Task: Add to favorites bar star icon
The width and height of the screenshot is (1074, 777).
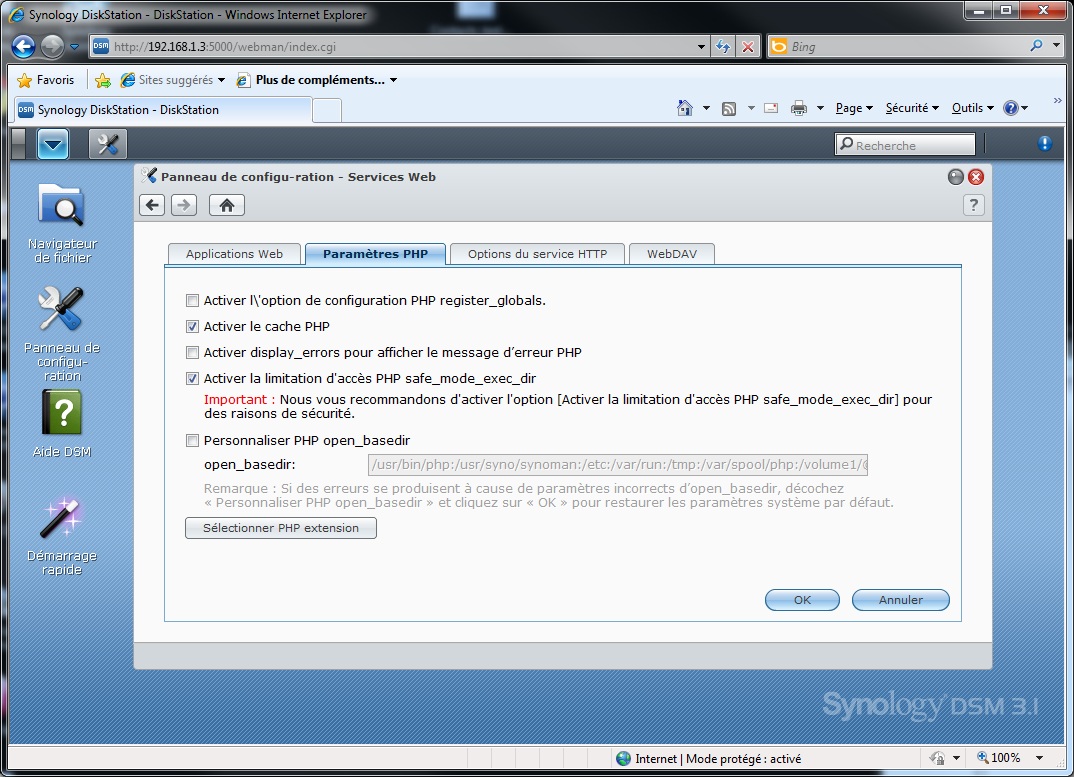Action: pyautogui.click(x=103, y=80)
